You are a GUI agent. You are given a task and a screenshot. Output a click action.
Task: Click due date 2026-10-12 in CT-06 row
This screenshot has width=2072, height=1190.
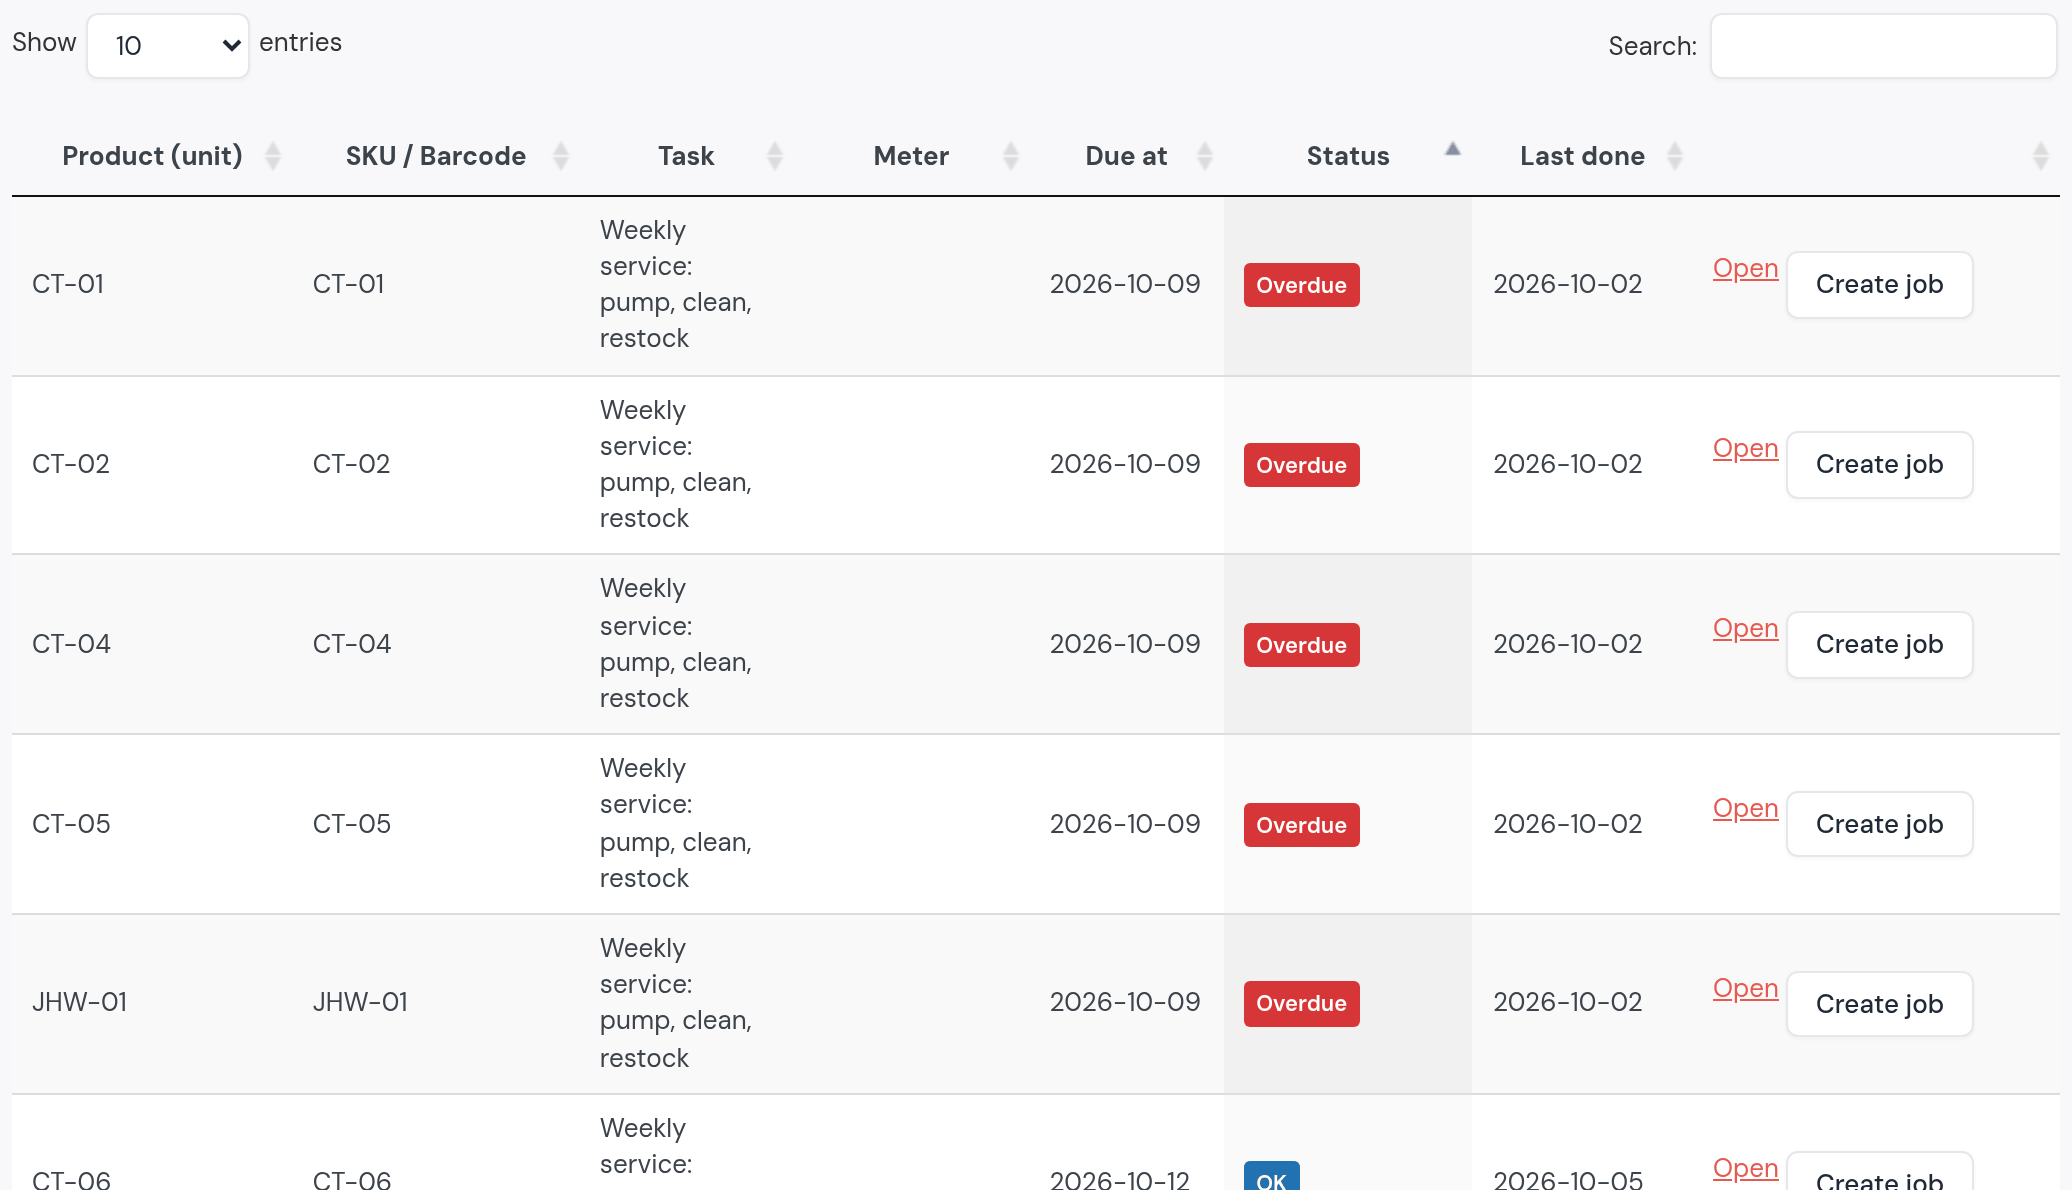click(1120, 1179)
